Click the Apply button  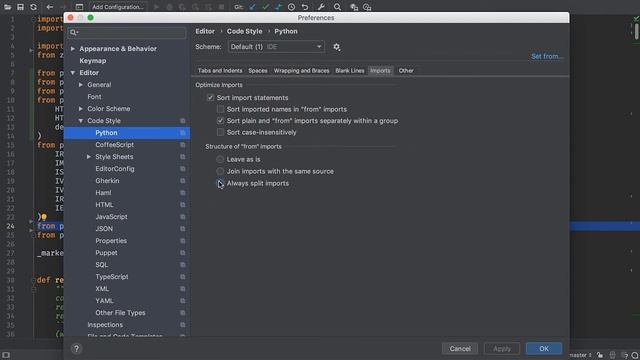pyautogui.click(x=502, y=349)
